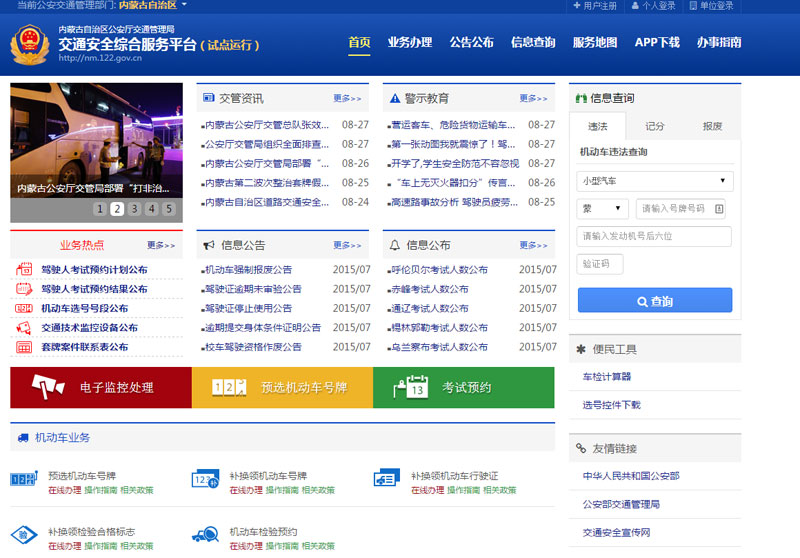Click the 补换领机动车号牌 service icon
This screenshot has height=558, width=800.
(x=205, y=478)
